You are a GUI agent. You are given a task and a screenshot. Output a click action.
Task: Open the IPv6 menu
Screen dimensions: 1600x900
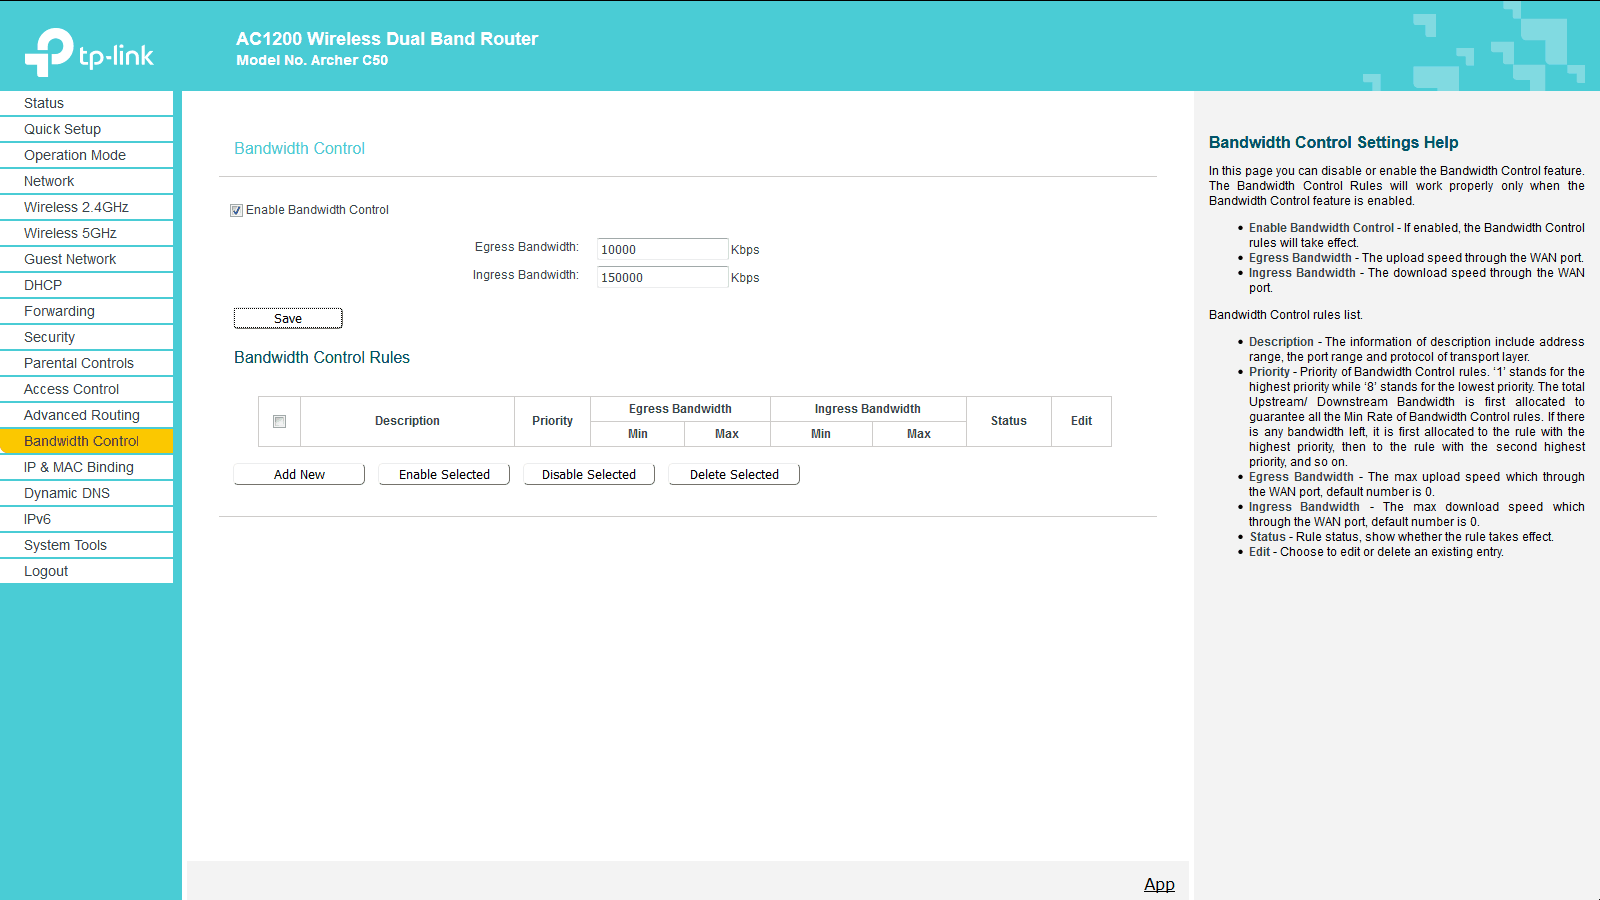coord(86,519)
